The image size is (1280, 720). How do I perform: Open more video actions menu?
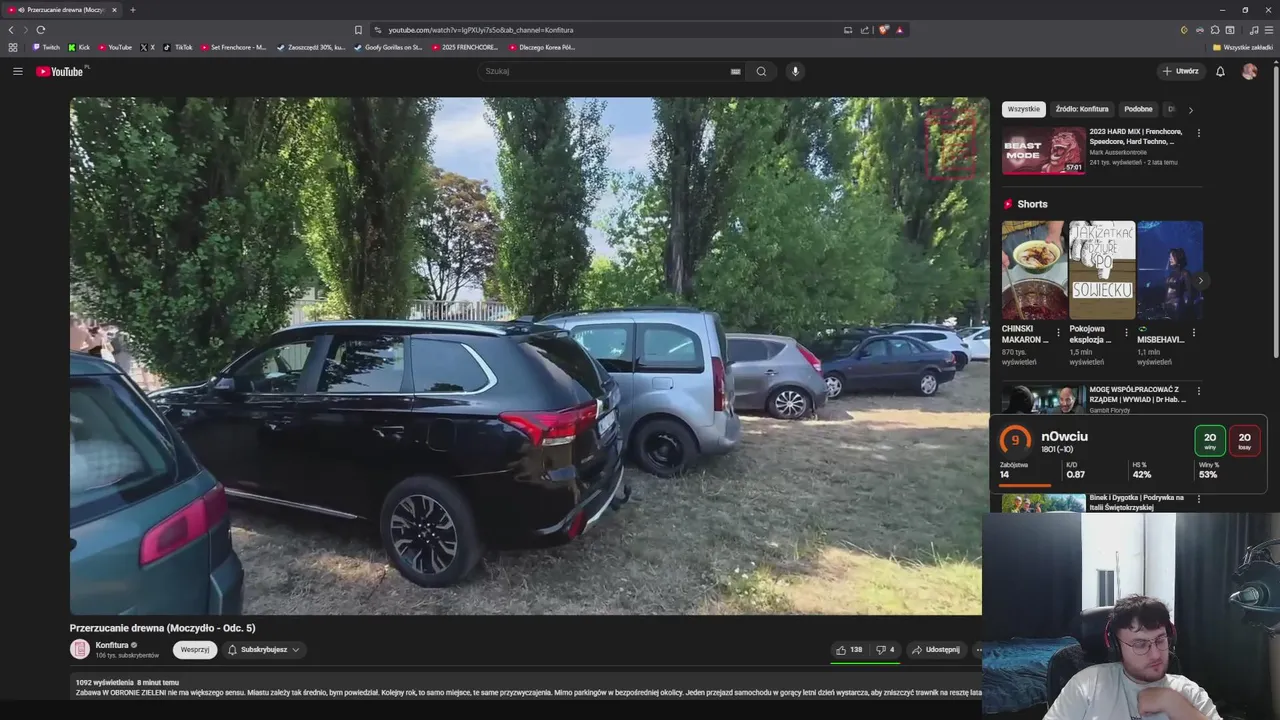click(x=978, y=650)
